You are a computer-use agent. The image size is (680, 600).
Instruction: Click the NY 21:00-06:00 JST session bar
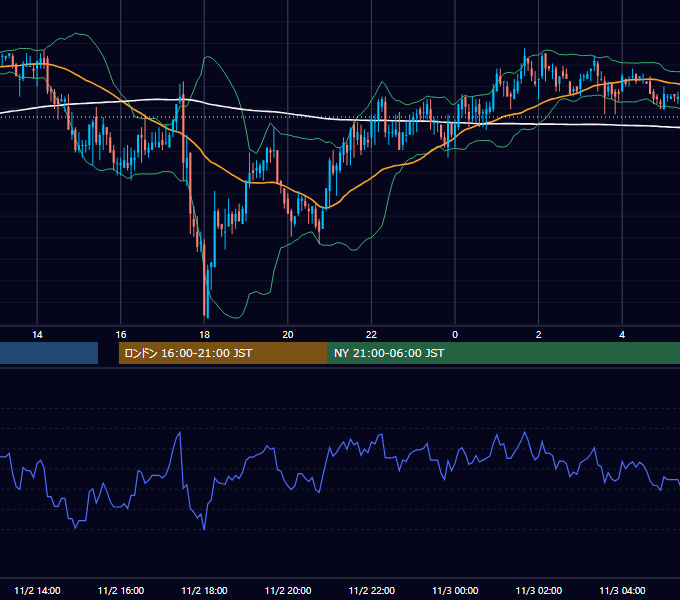point(503,353)
